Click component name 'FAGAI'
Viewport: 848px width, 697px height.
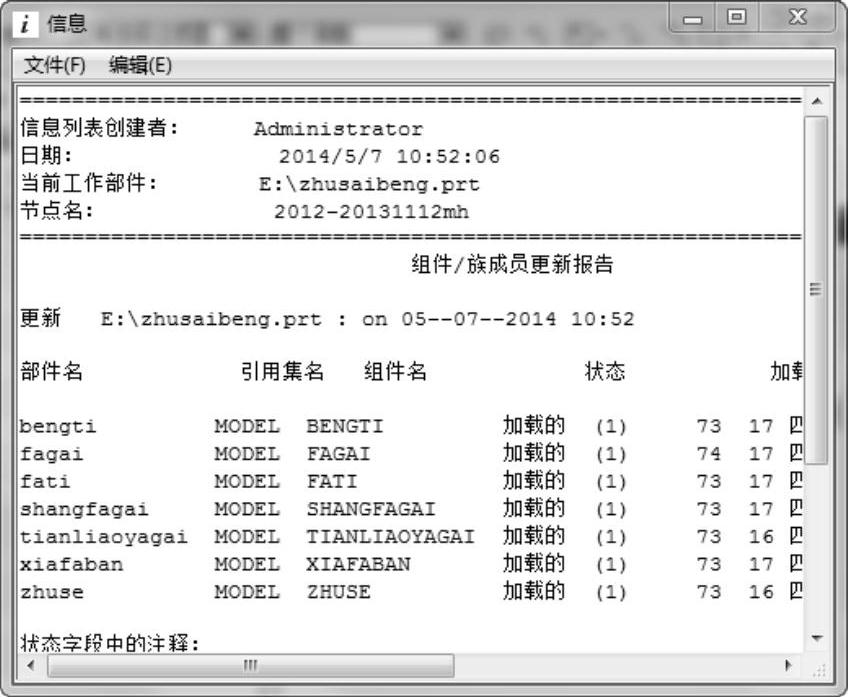click(x=339, y=454)
